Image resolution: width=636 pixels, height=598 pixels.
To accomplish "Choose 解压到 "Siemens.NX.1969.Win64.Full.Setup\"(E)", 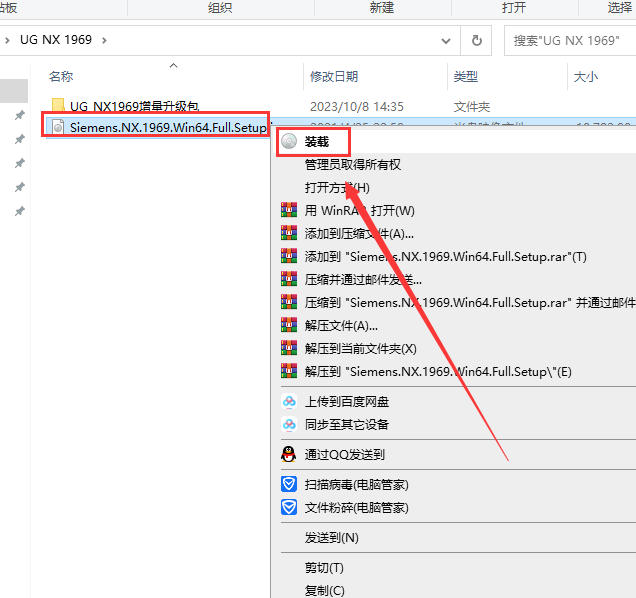I will click(438, 372).
